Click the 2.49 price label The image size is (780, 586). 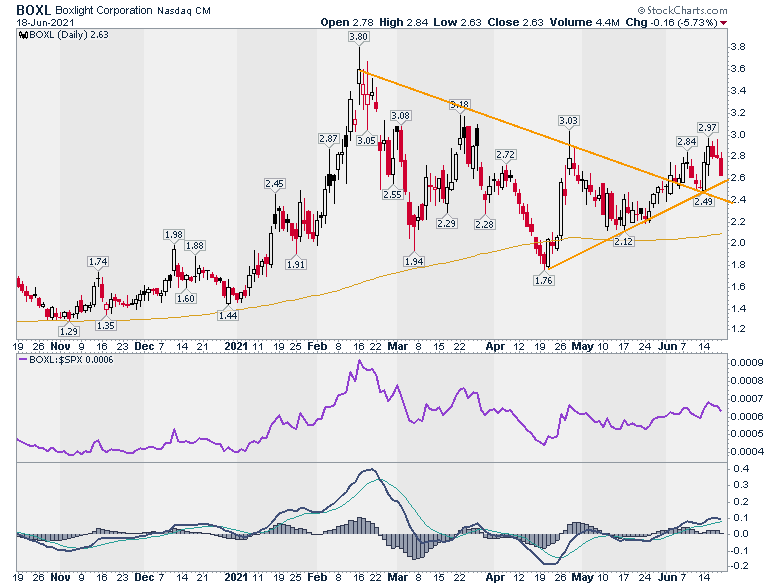coord(703,201)
